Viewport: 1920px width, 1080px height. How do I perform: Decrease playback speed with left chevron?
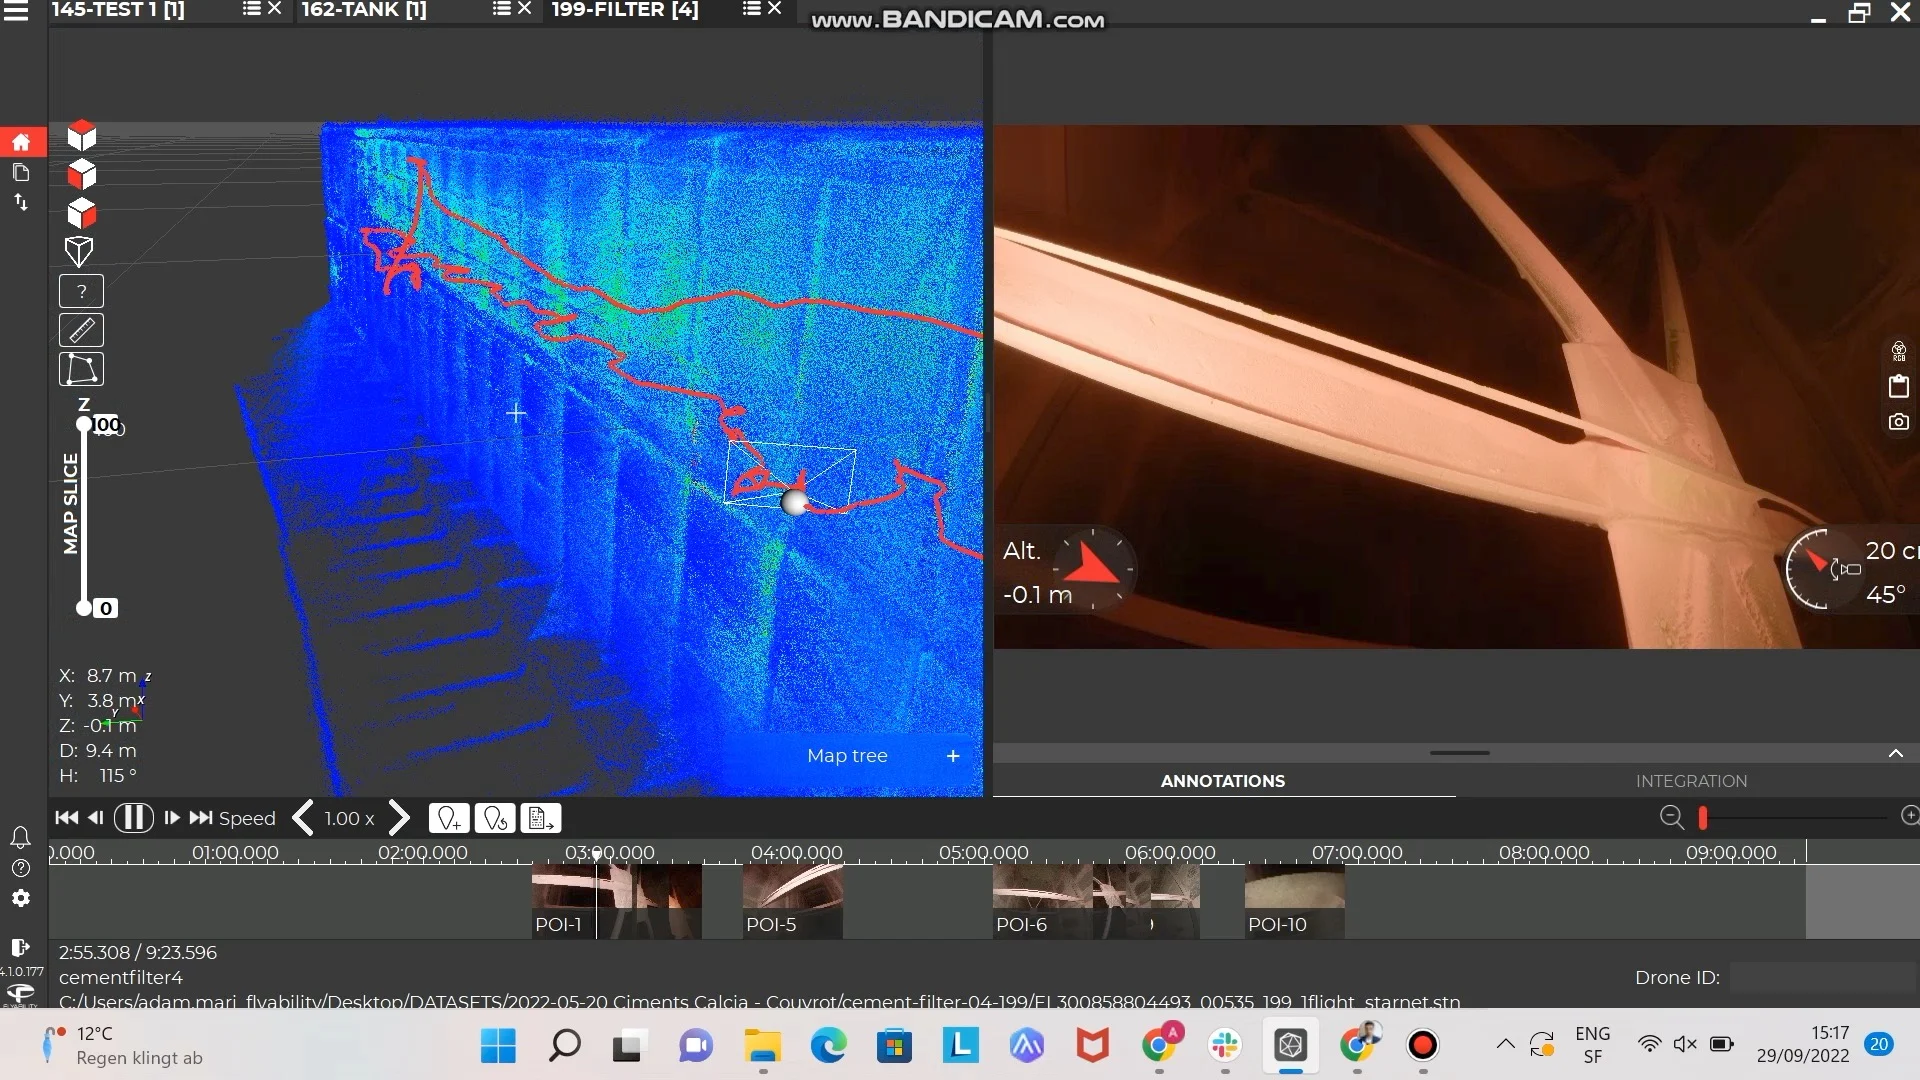click(x=303, y=818)
